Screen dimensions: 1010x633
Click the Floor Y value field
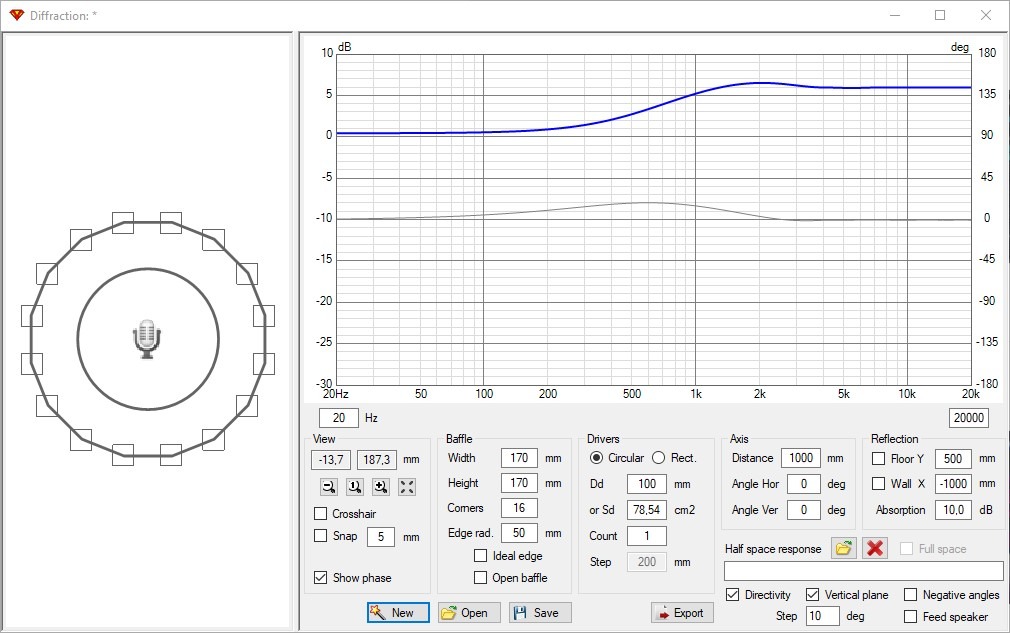click(x=953, y=458)
